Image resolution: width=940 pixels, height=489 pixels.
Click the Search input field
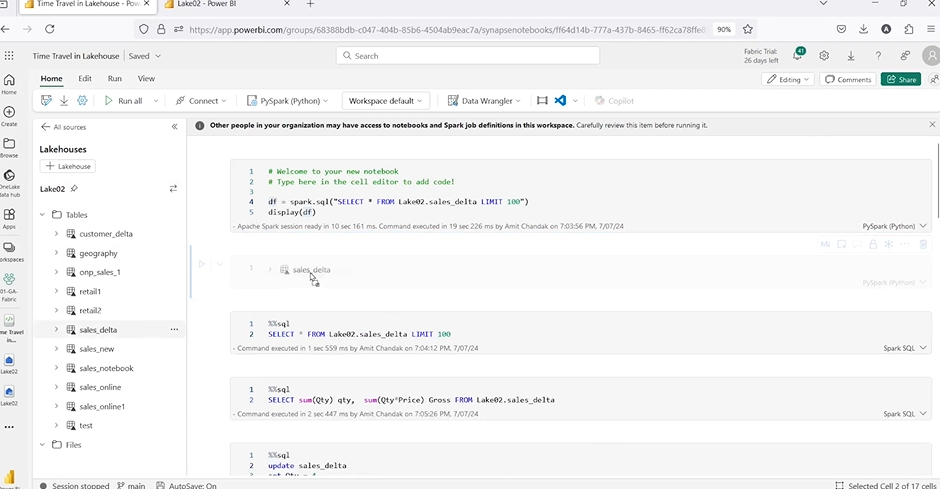(x=468, y=56)
